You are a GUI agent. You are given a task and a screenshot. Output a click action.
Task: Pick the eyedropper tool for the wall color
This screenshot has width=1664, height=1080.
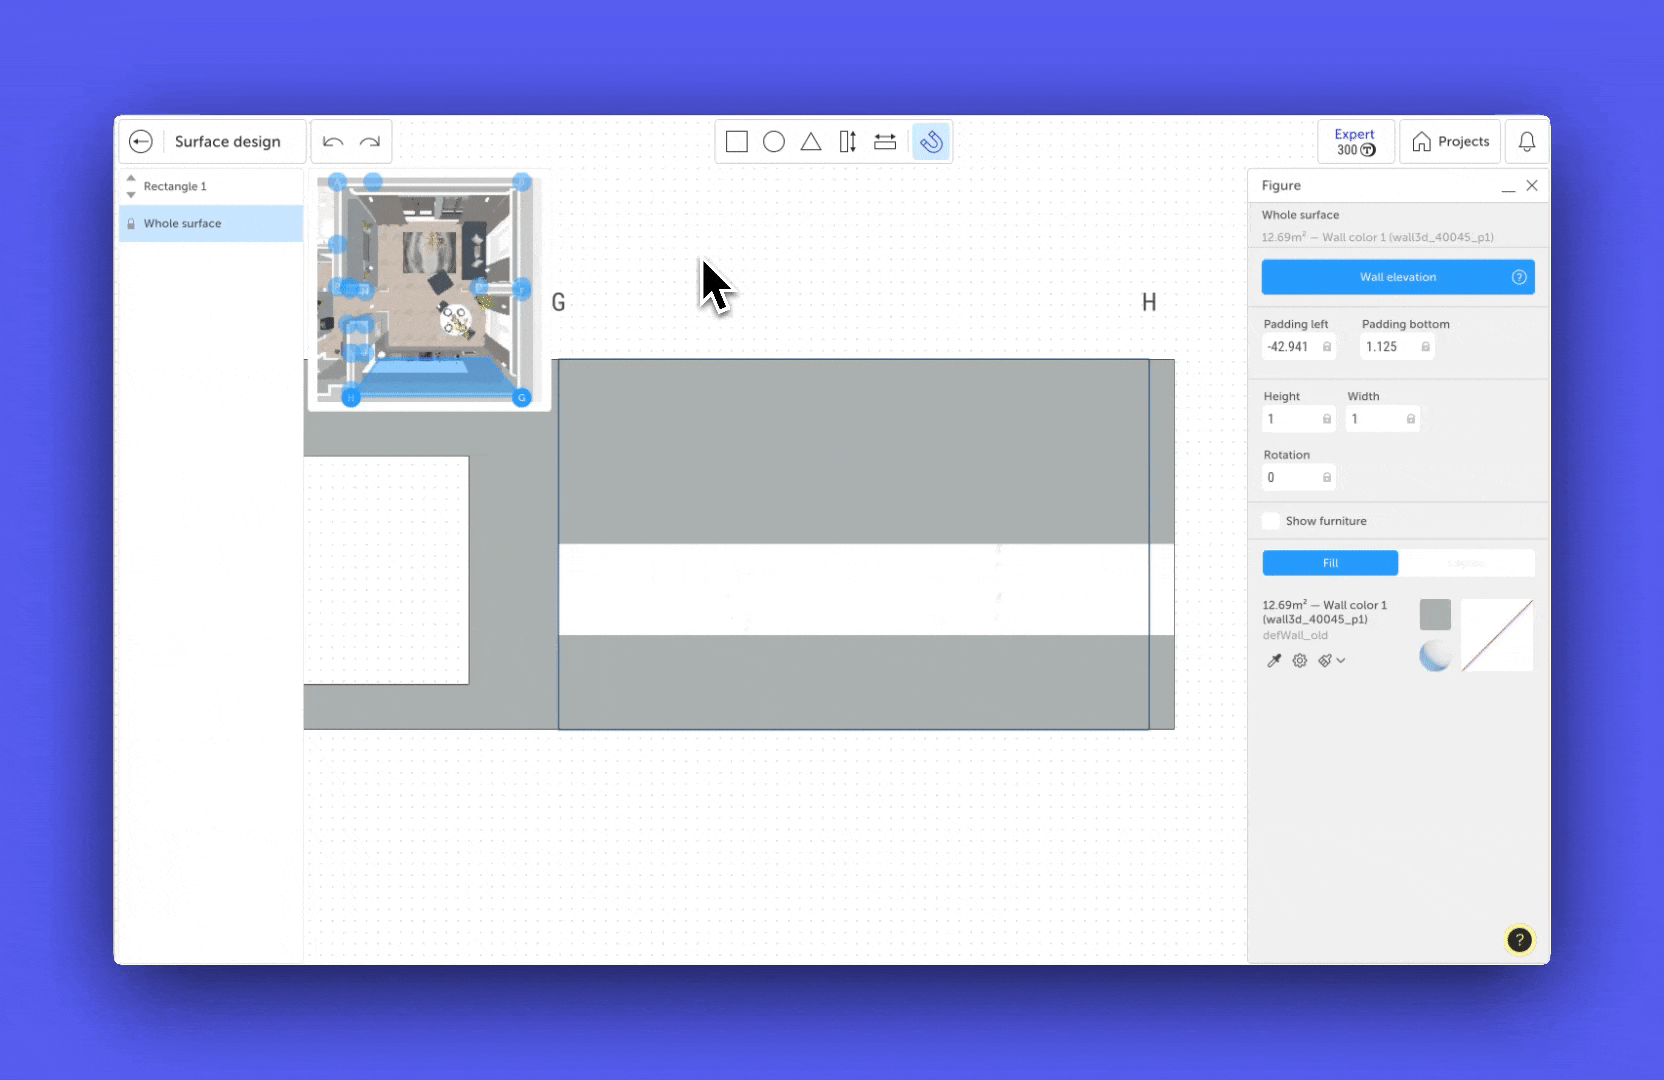coord(1274,661)
